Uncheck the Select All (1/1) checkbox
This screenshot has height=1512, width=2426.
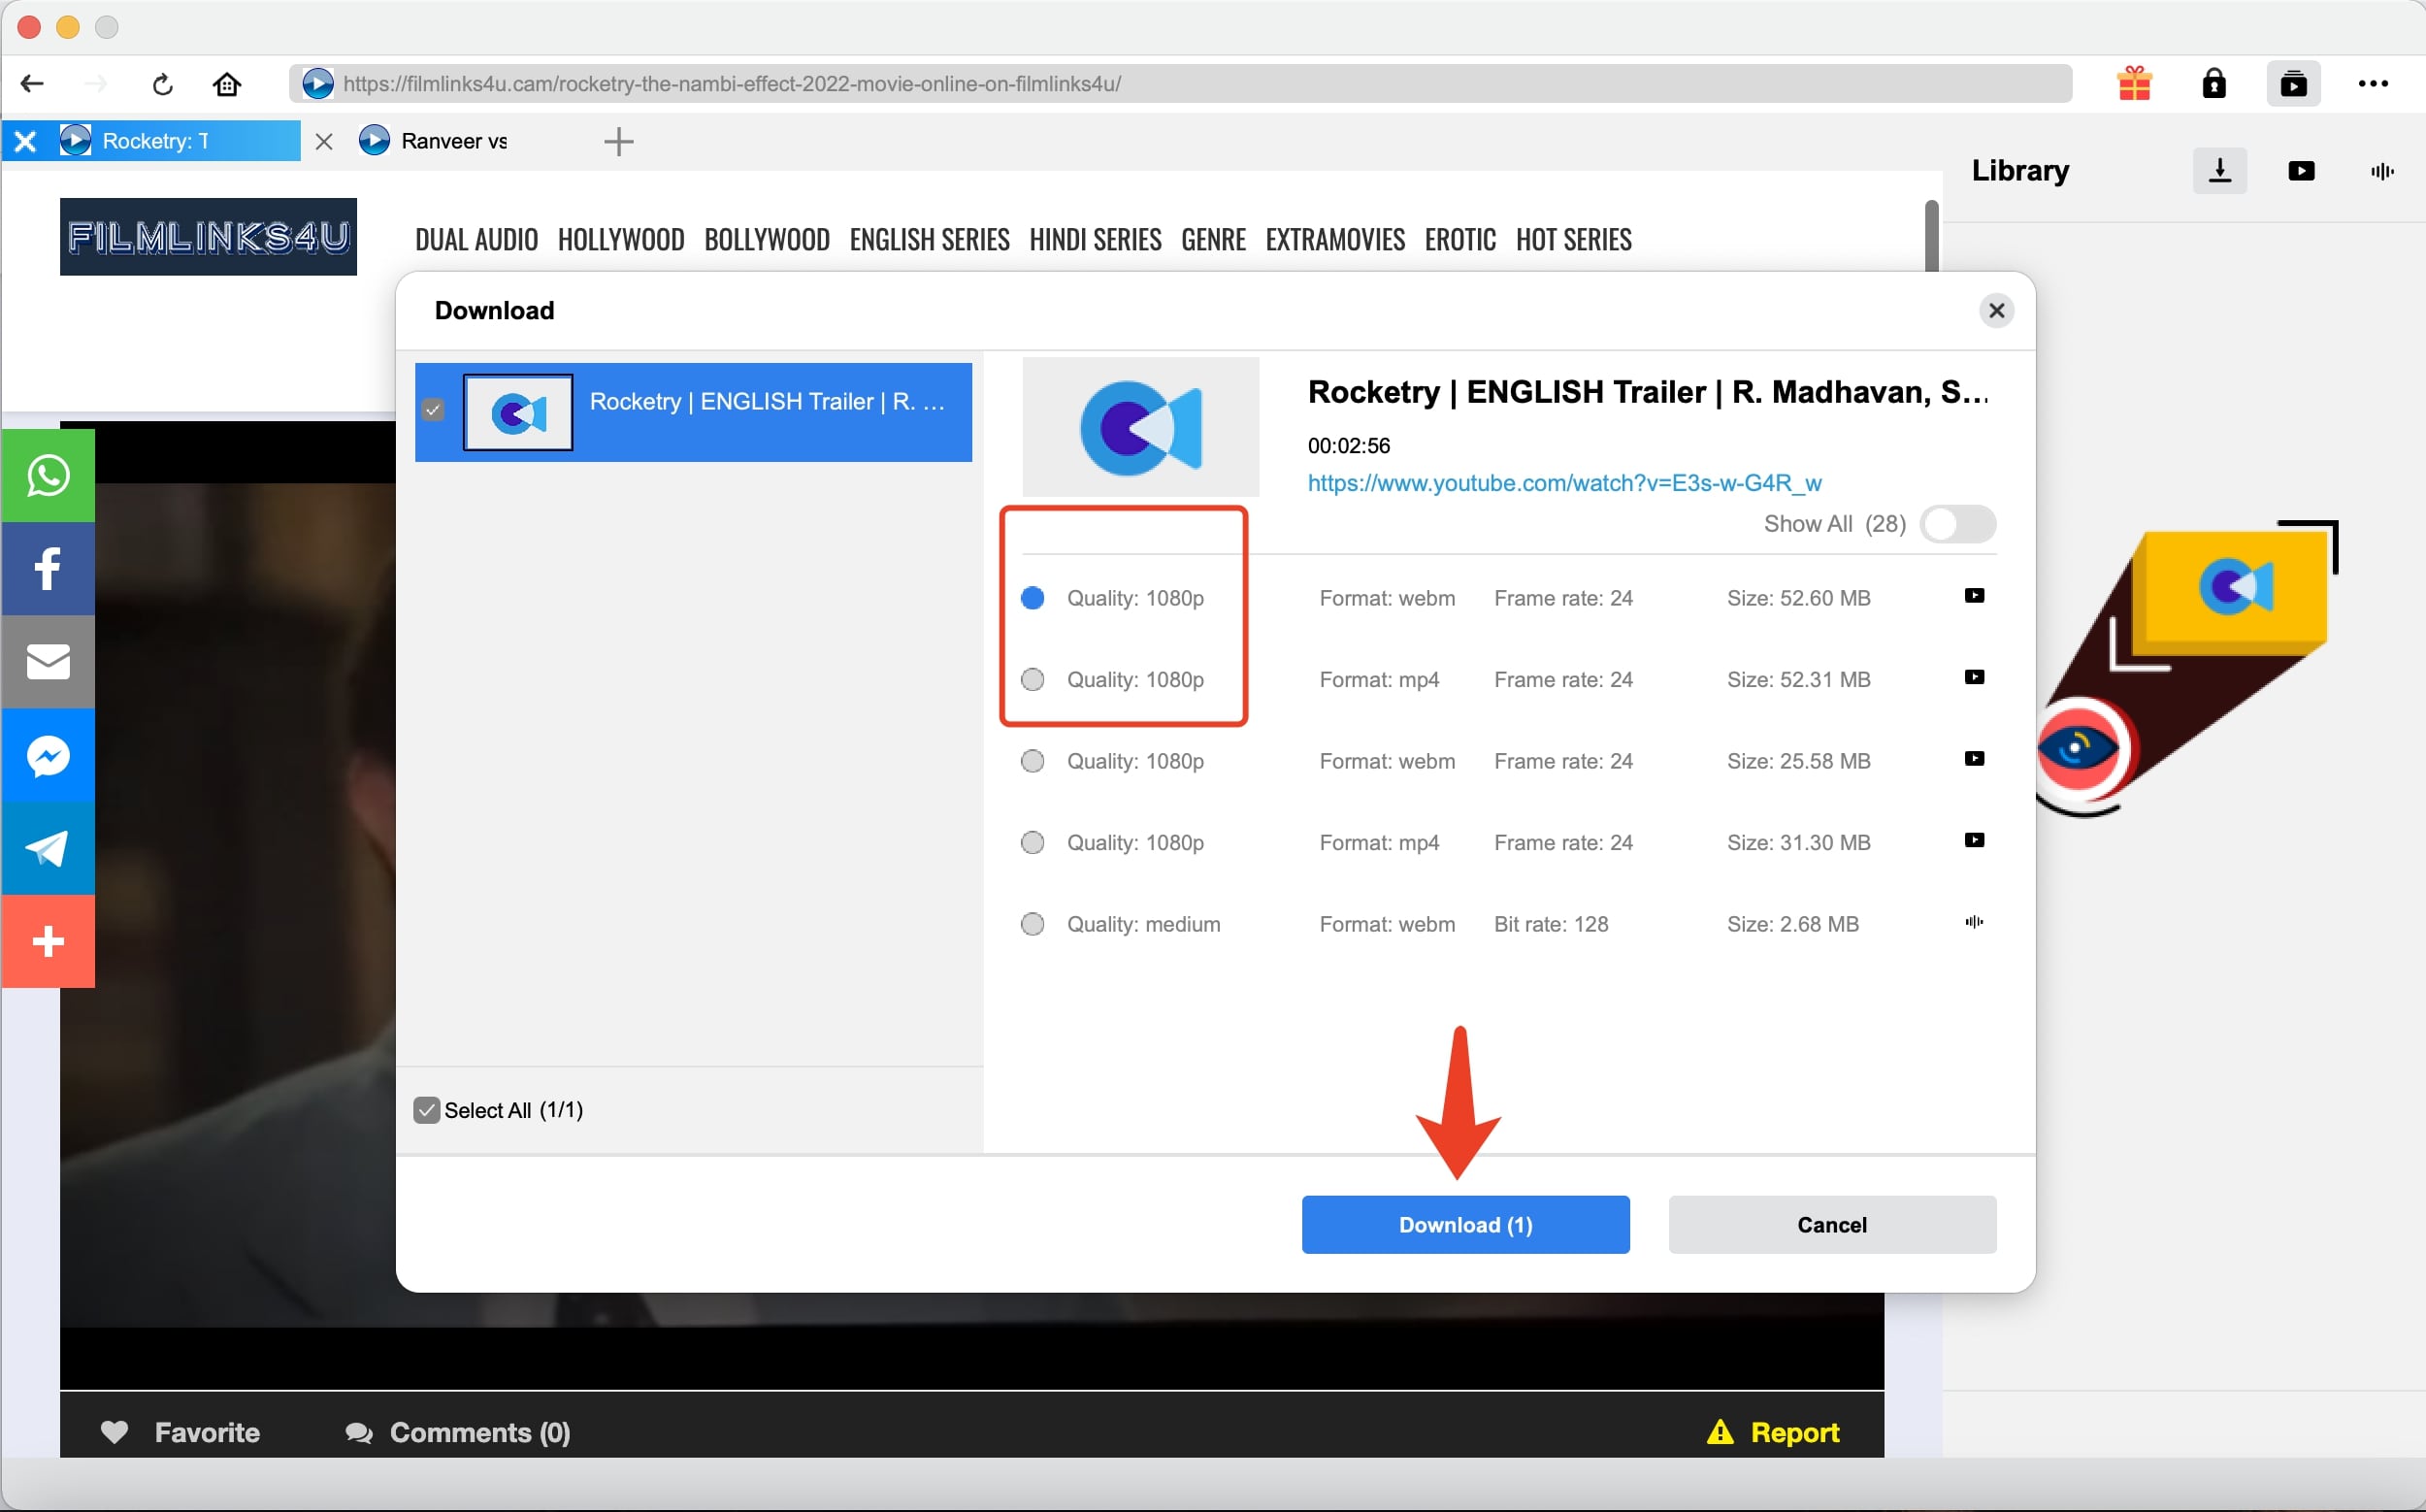click(427, 1110)
